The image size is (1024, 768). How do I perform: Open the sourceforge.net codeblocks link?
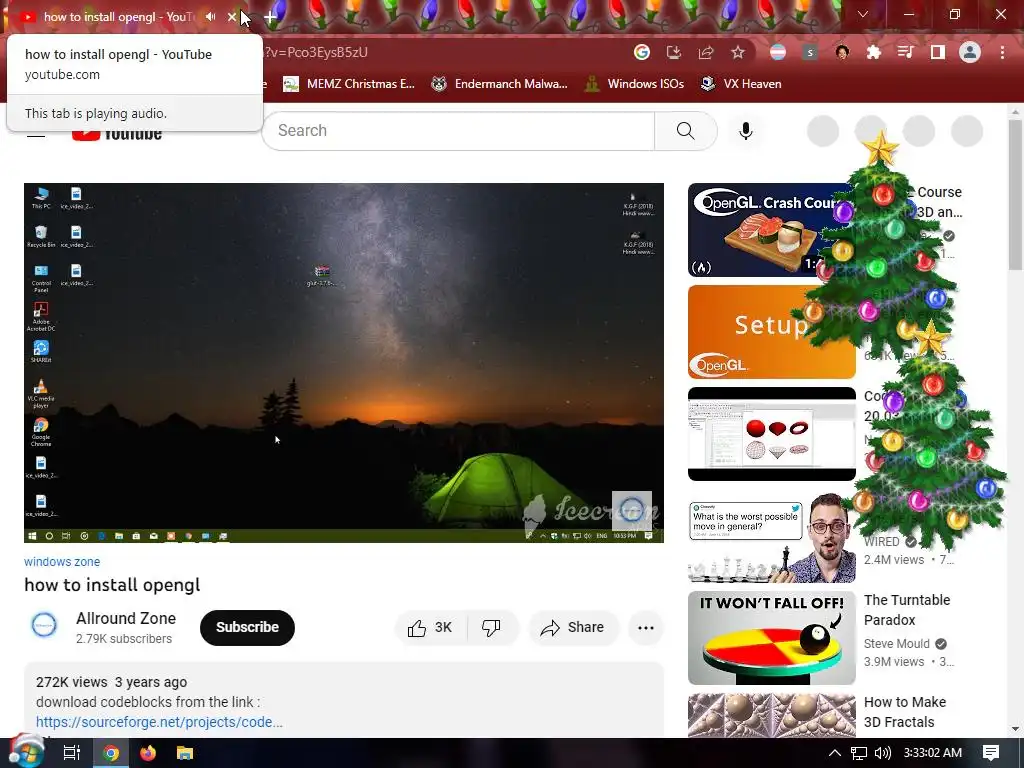pyautogui.click(x=159, y=722)
